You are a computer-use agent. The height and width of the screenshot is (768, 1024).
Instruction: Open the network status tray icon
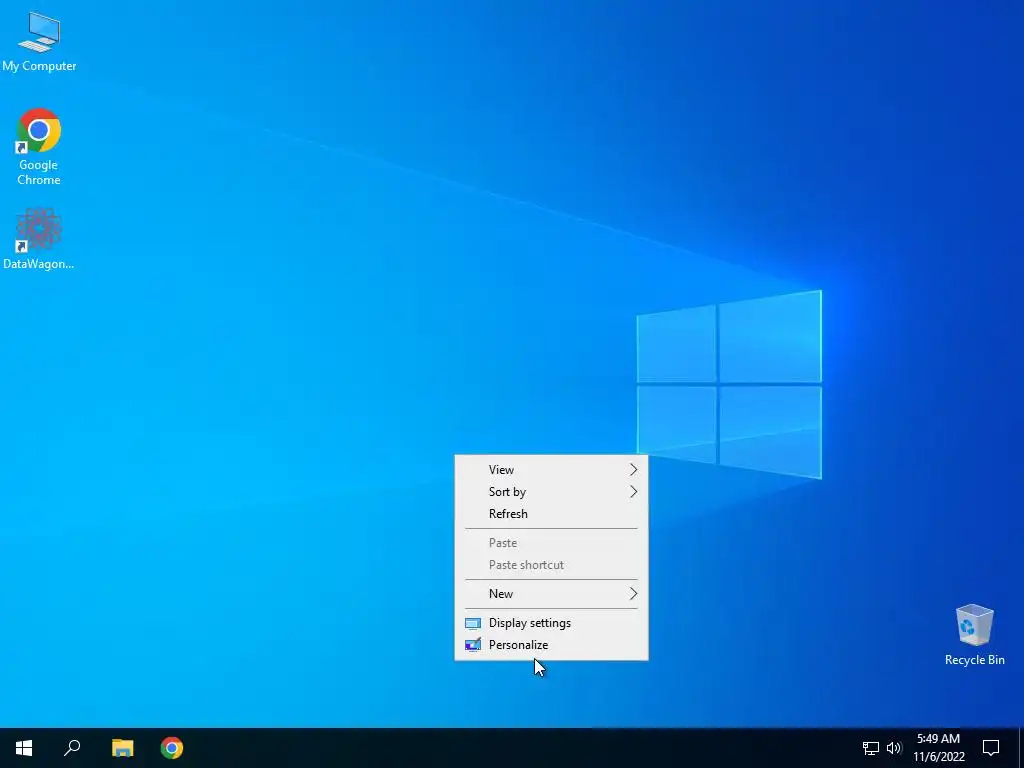coord(871,748)
